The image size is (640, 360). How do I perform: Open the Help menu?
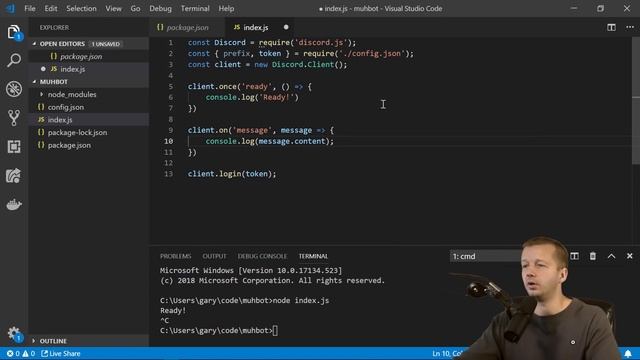pyautogui.click(x=226, y=8)
